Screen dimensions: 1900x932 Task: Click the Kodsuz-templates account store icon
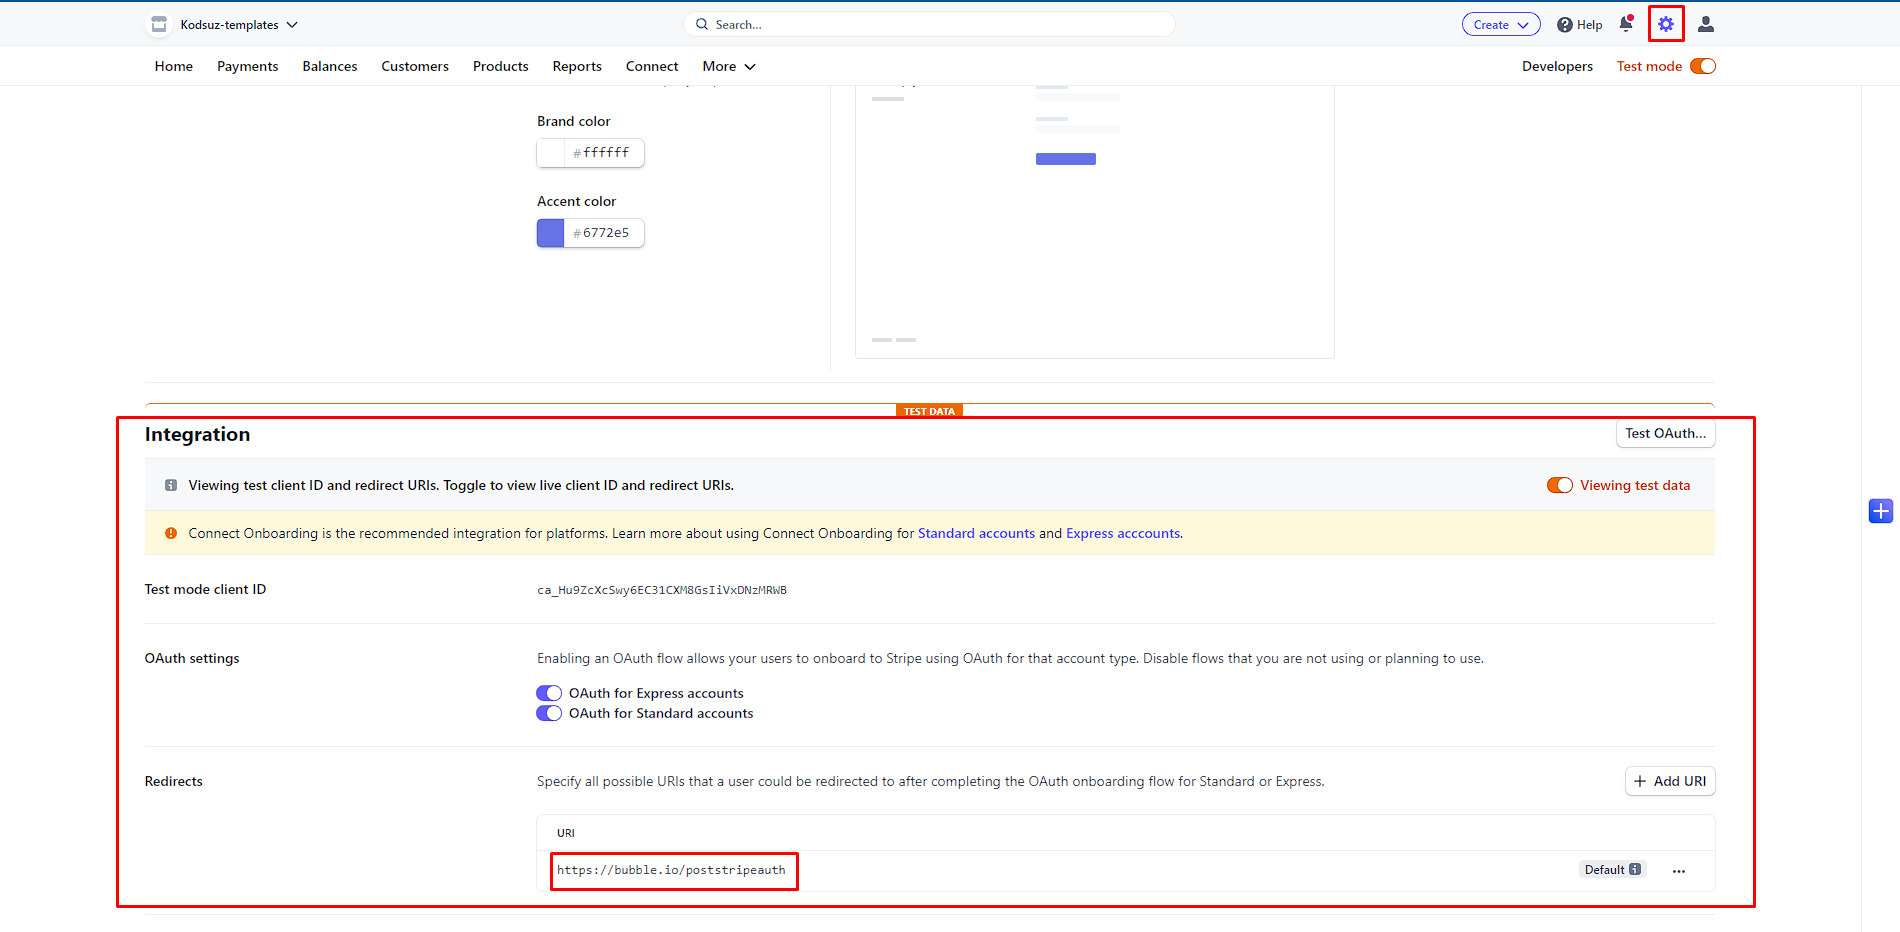pos(159,24)
